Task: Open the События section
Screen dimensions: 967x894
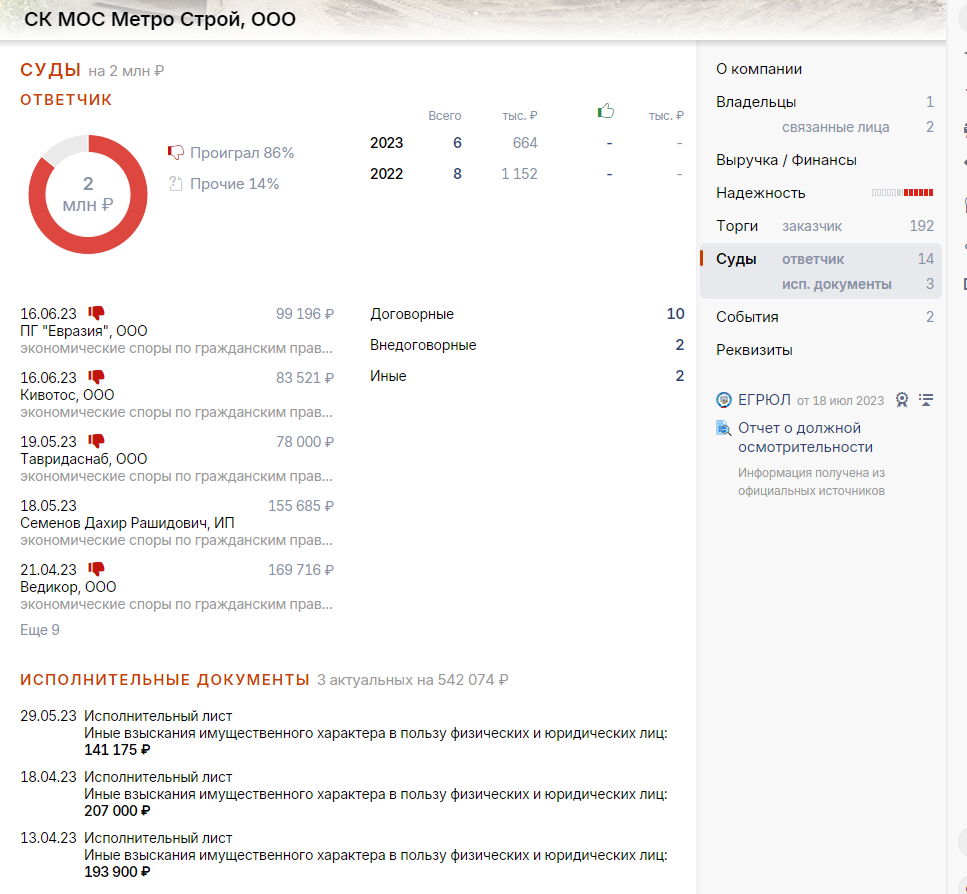Action: (x=747, y=317)
